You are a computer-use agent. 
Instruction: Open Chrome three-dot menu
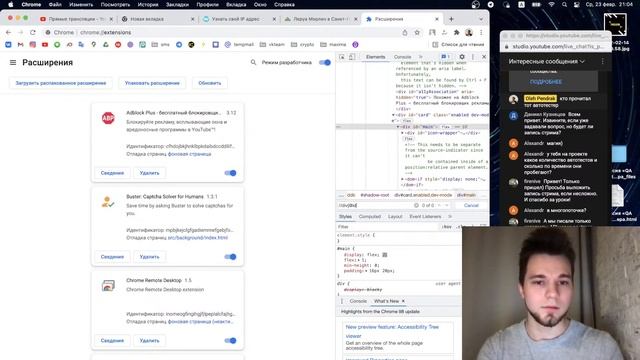tap(481, 32)
